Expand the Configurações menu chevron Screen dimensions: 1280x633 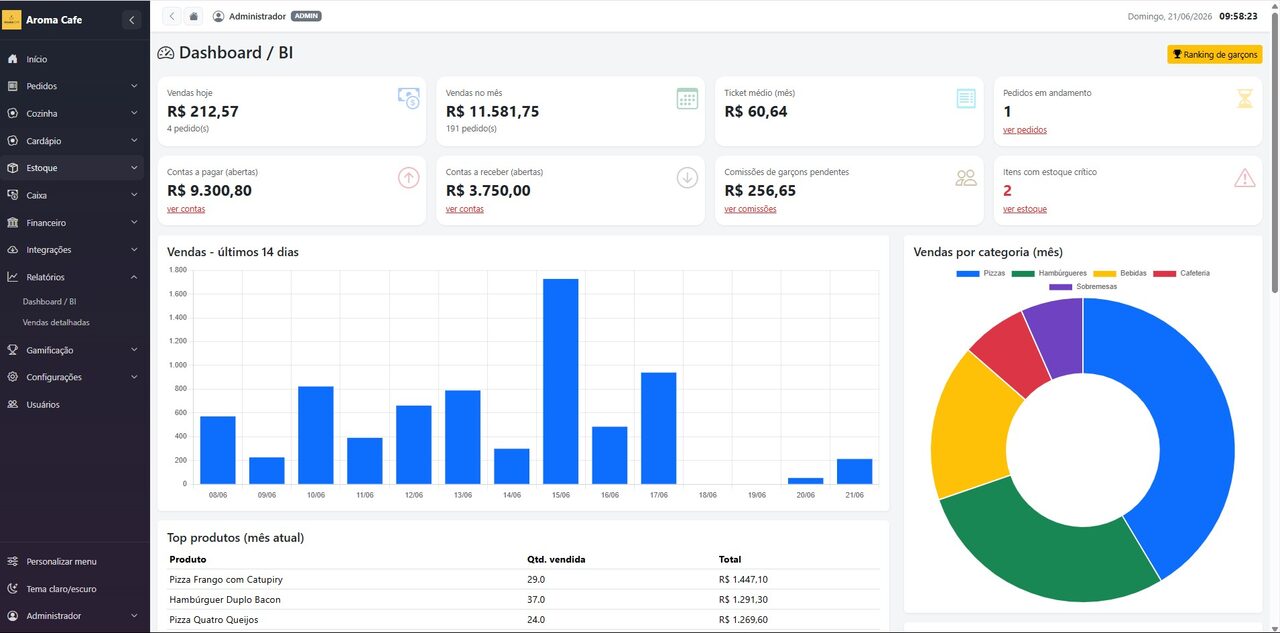(x=134, y=377)
